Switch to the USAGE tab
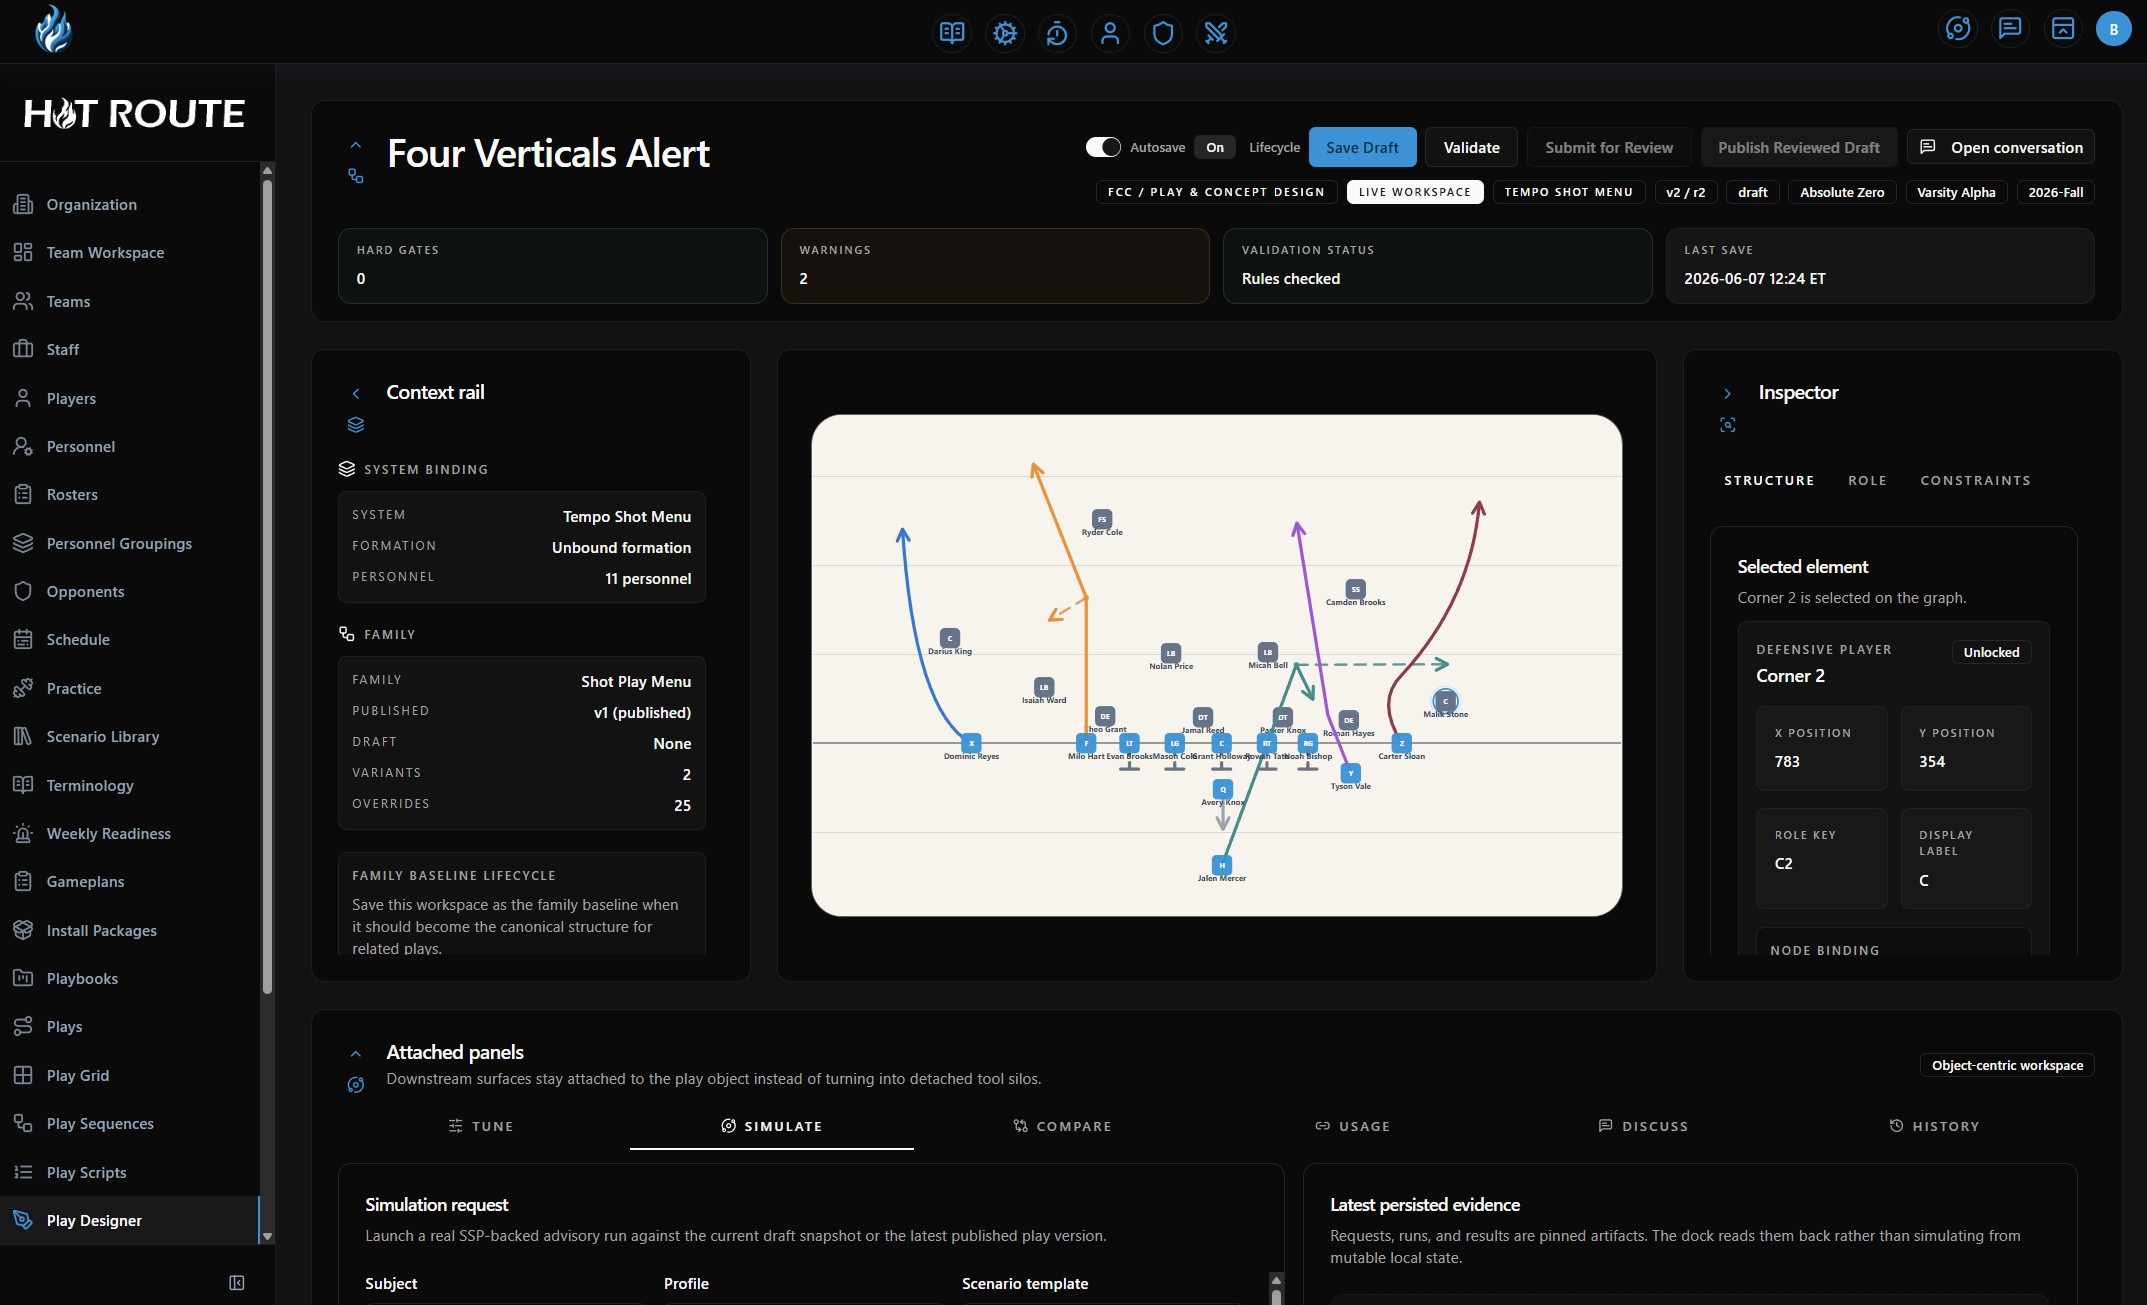The height and width of the screenshot is (1305, 2147). tap(1352, 1126)
